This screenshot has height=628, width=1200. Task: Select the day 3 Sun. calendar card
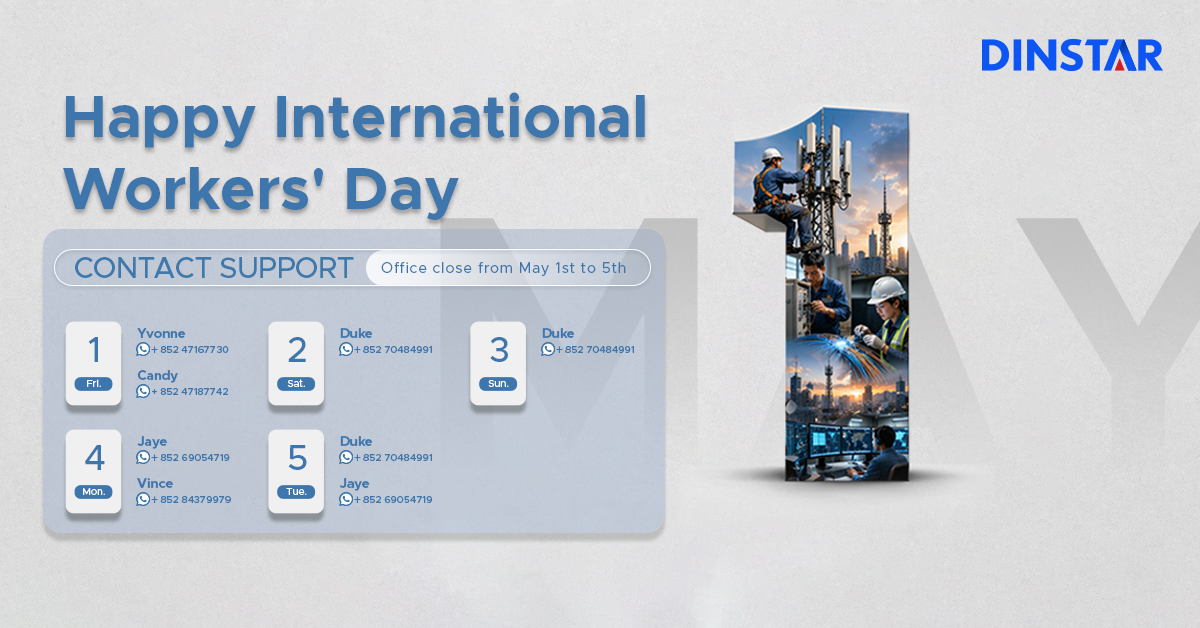tap(498, 363)
